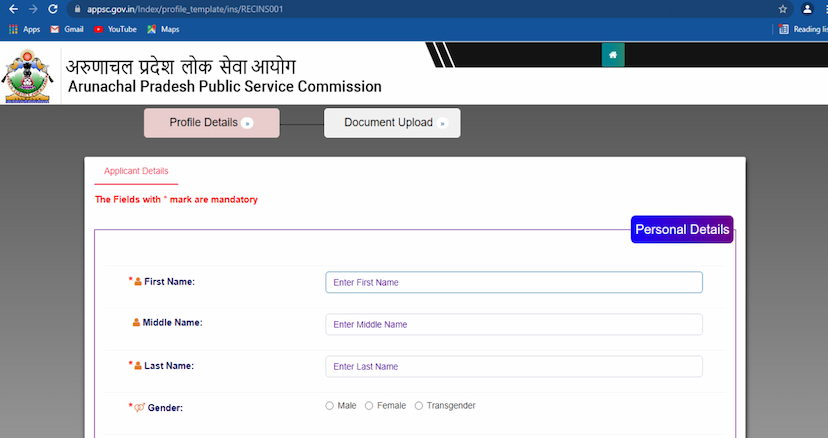This screenshot has height=438, width=828.
Task: Open Apps grid in bookmarks bar
Action: [x=24, y=29]
